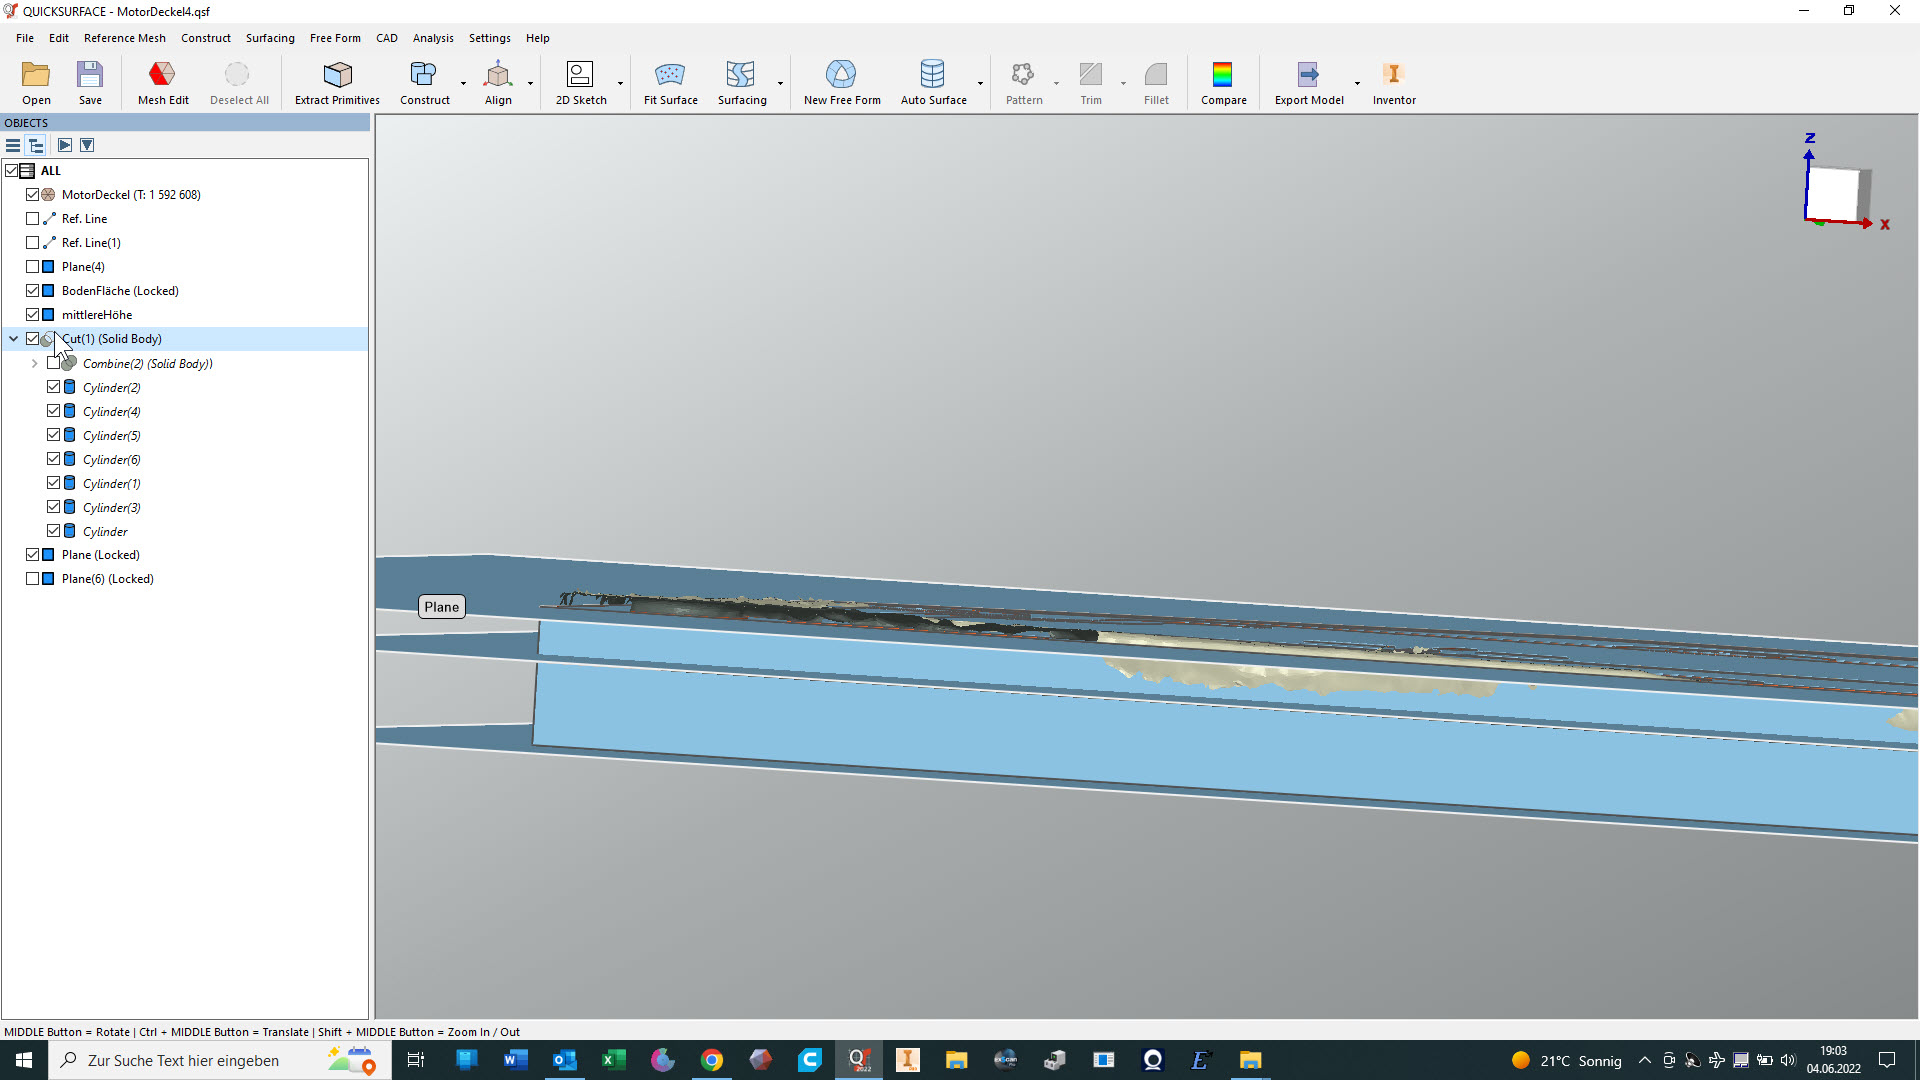Select the Fit Surface tool
The width and height of the screenshot is (1920, 1080).
pos(670,82)
